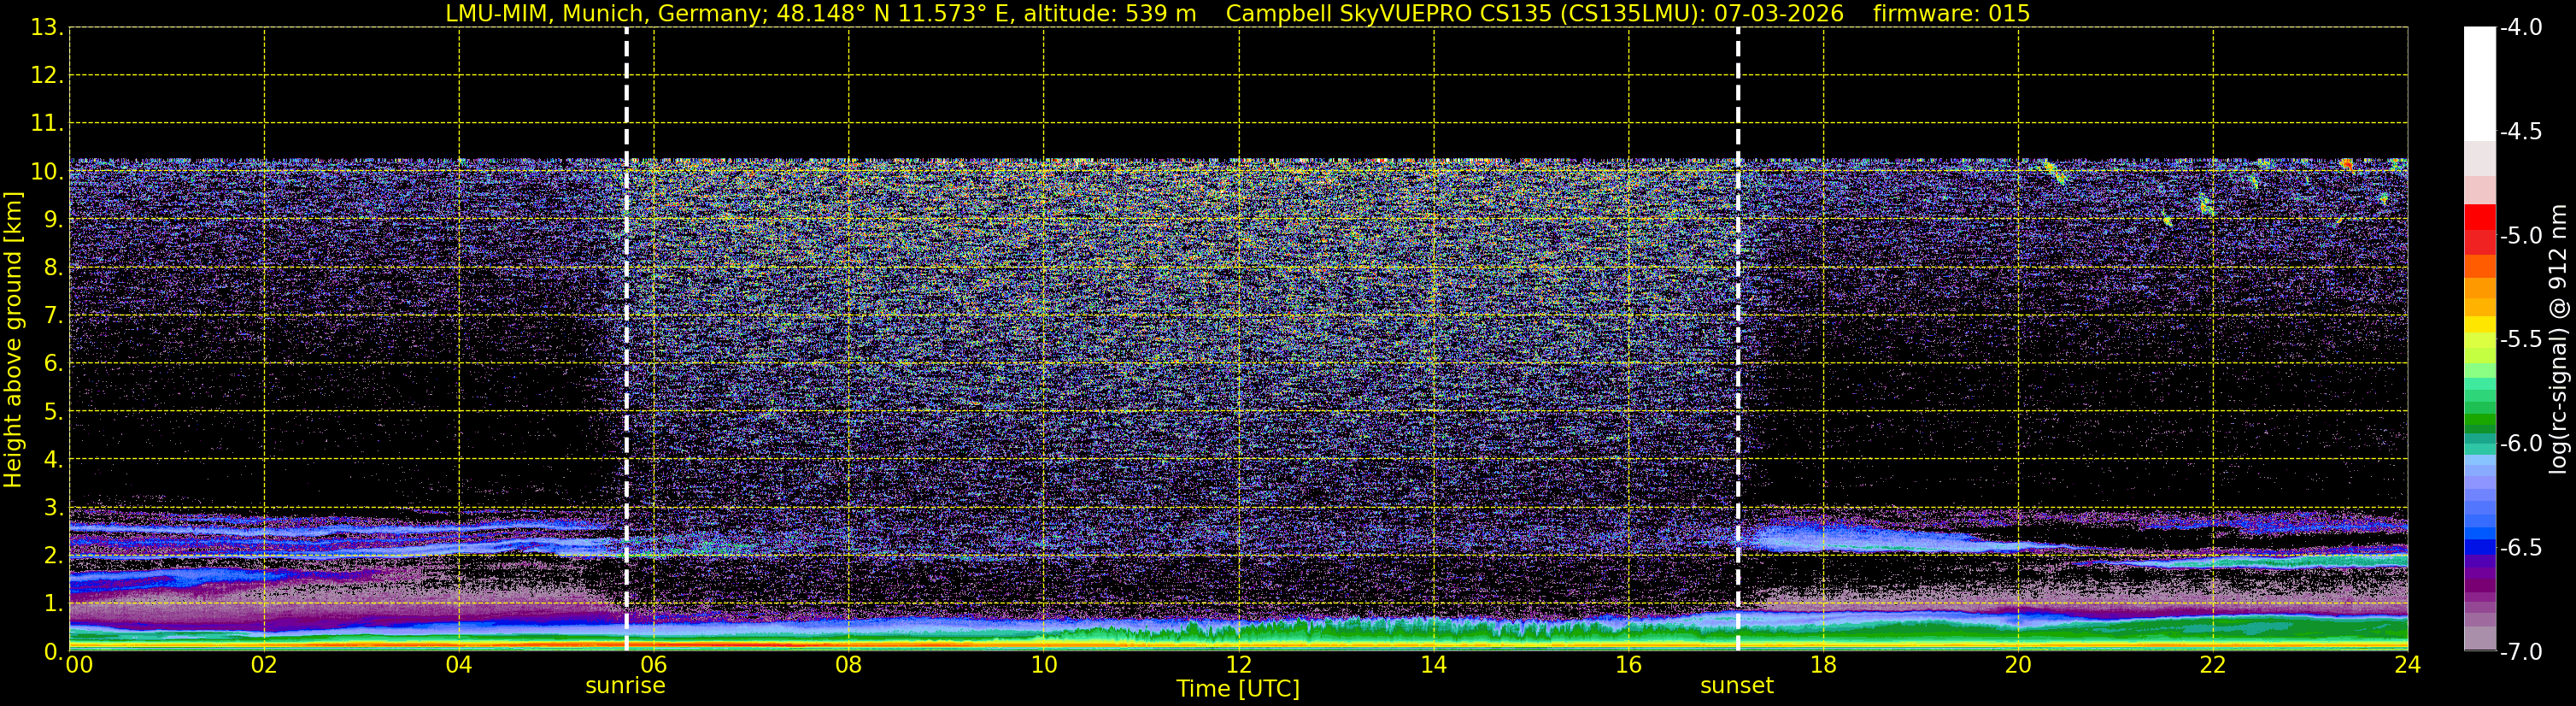2576x706 pixels.
Task: Click the height tick '4.'
Action: pos(54,460)
